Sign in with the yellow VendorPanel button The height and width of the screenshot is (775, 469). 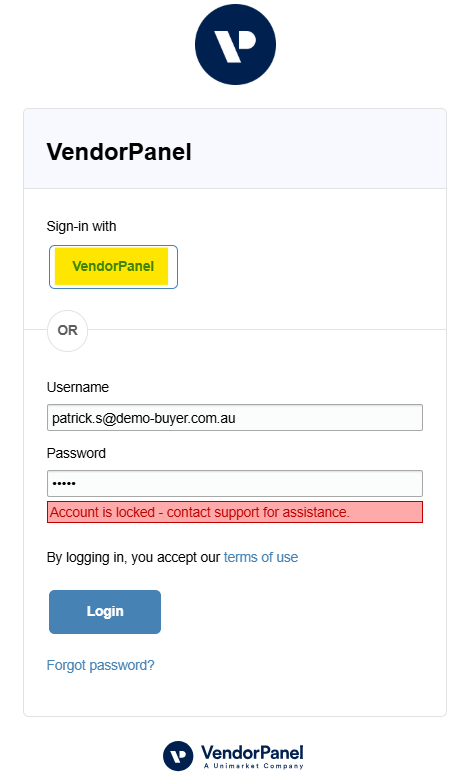112,266
